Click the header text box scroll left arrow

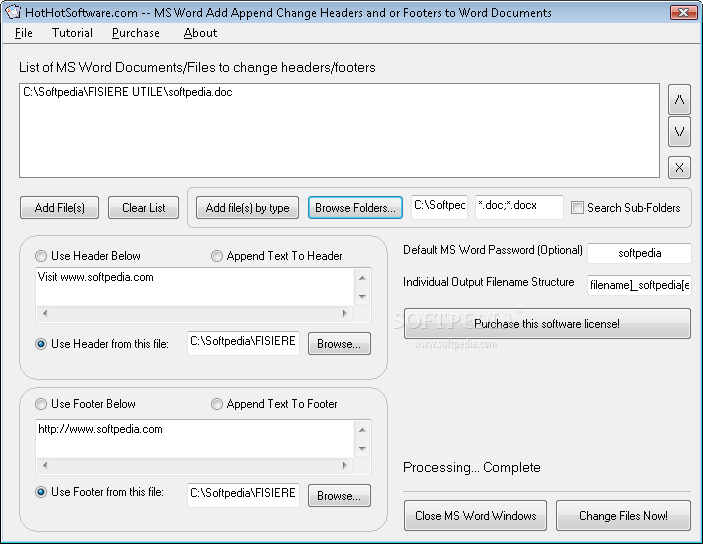pyautogui.click(x=45, y=313)
